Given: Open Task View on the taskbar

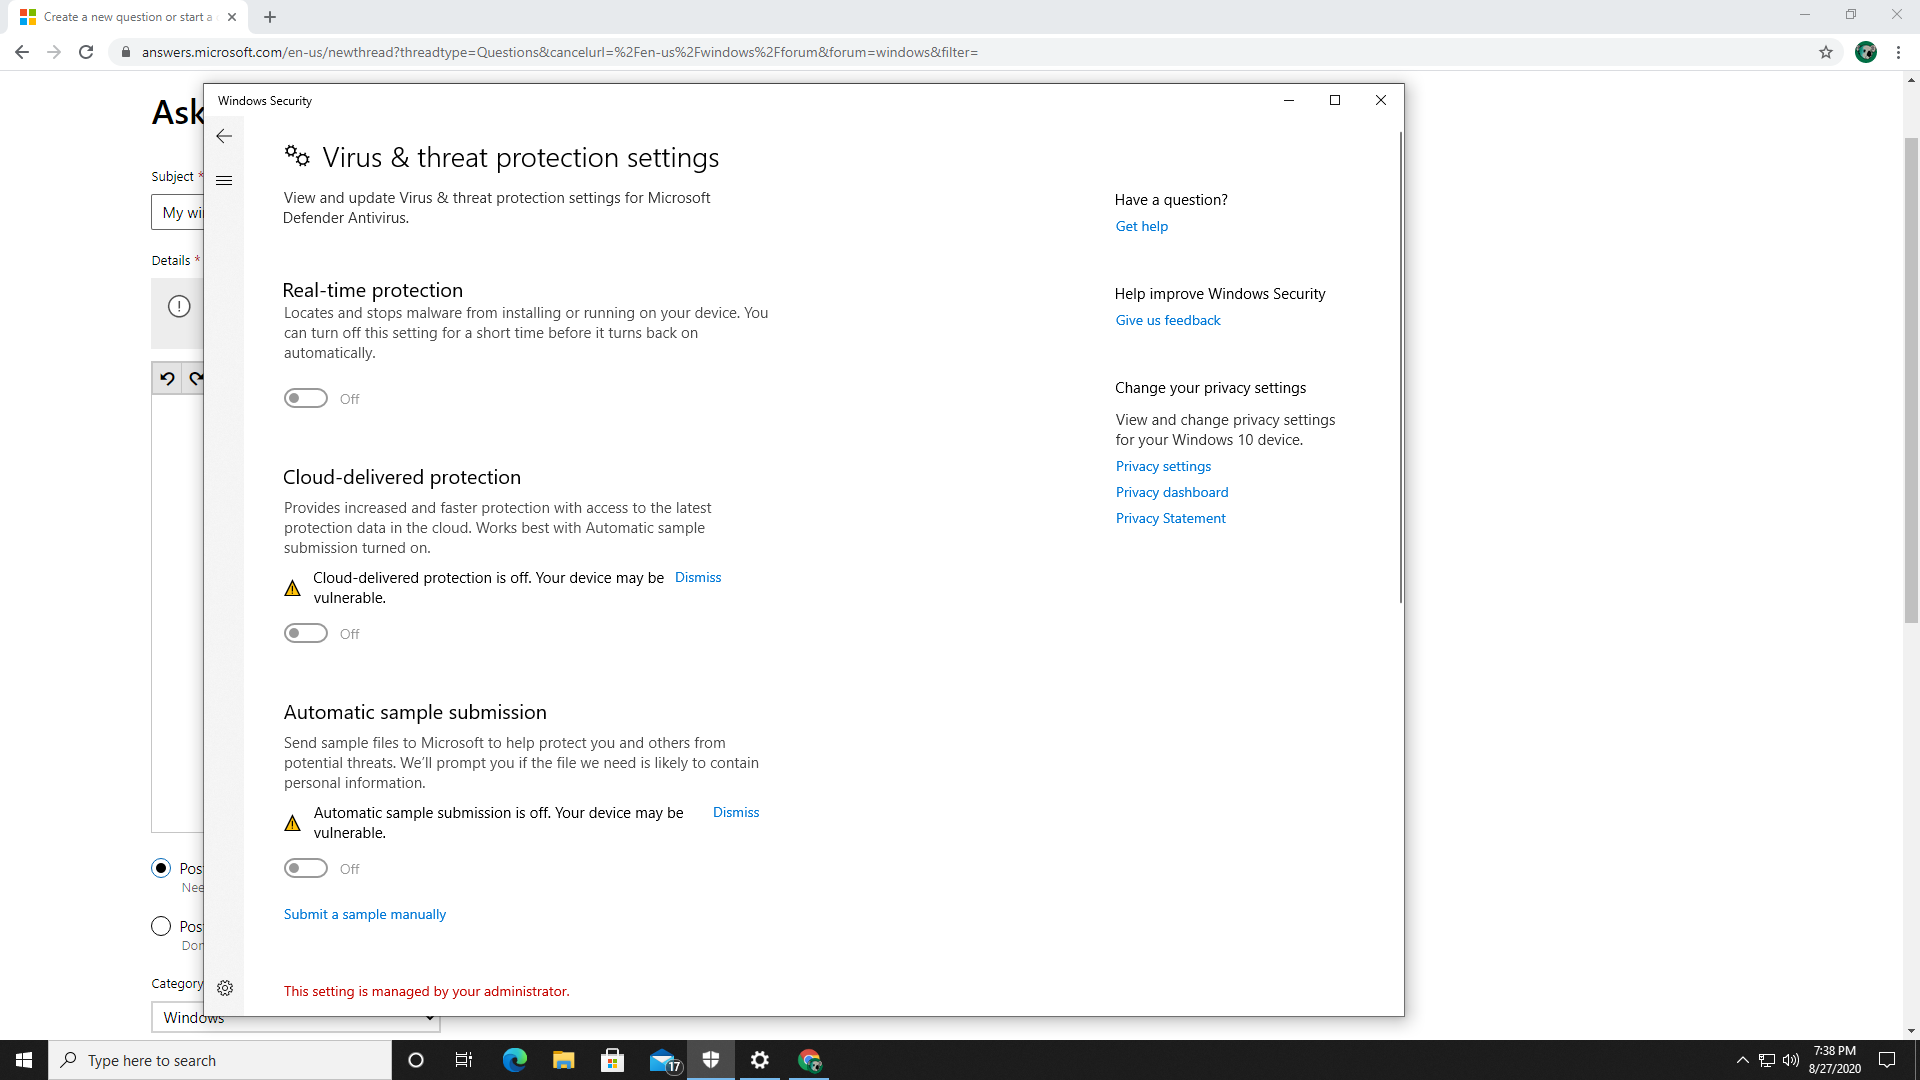Looking at the screenshot, I should tap(464, 1060).
